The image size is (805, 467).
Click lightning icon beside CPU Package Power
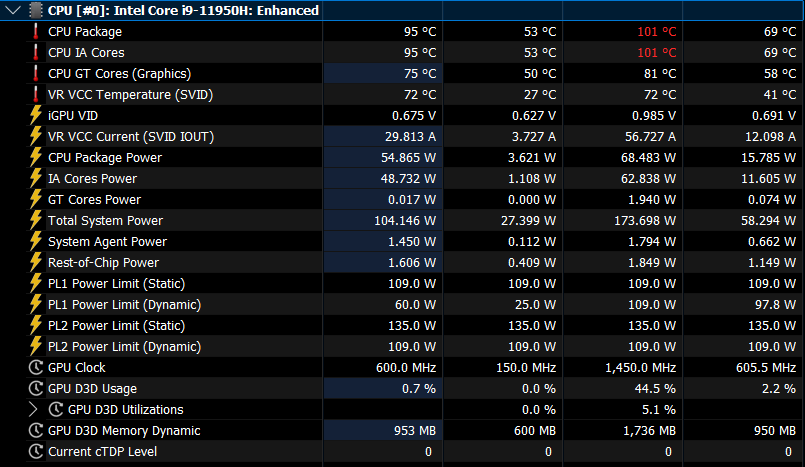pos(35,158)
